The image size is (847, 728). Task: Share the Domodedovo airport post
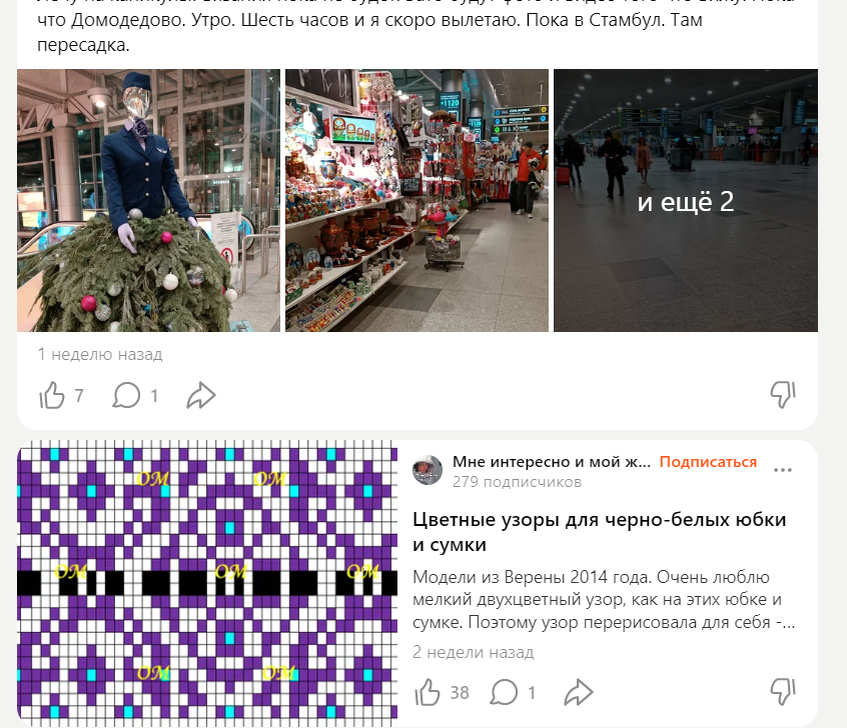201,395
